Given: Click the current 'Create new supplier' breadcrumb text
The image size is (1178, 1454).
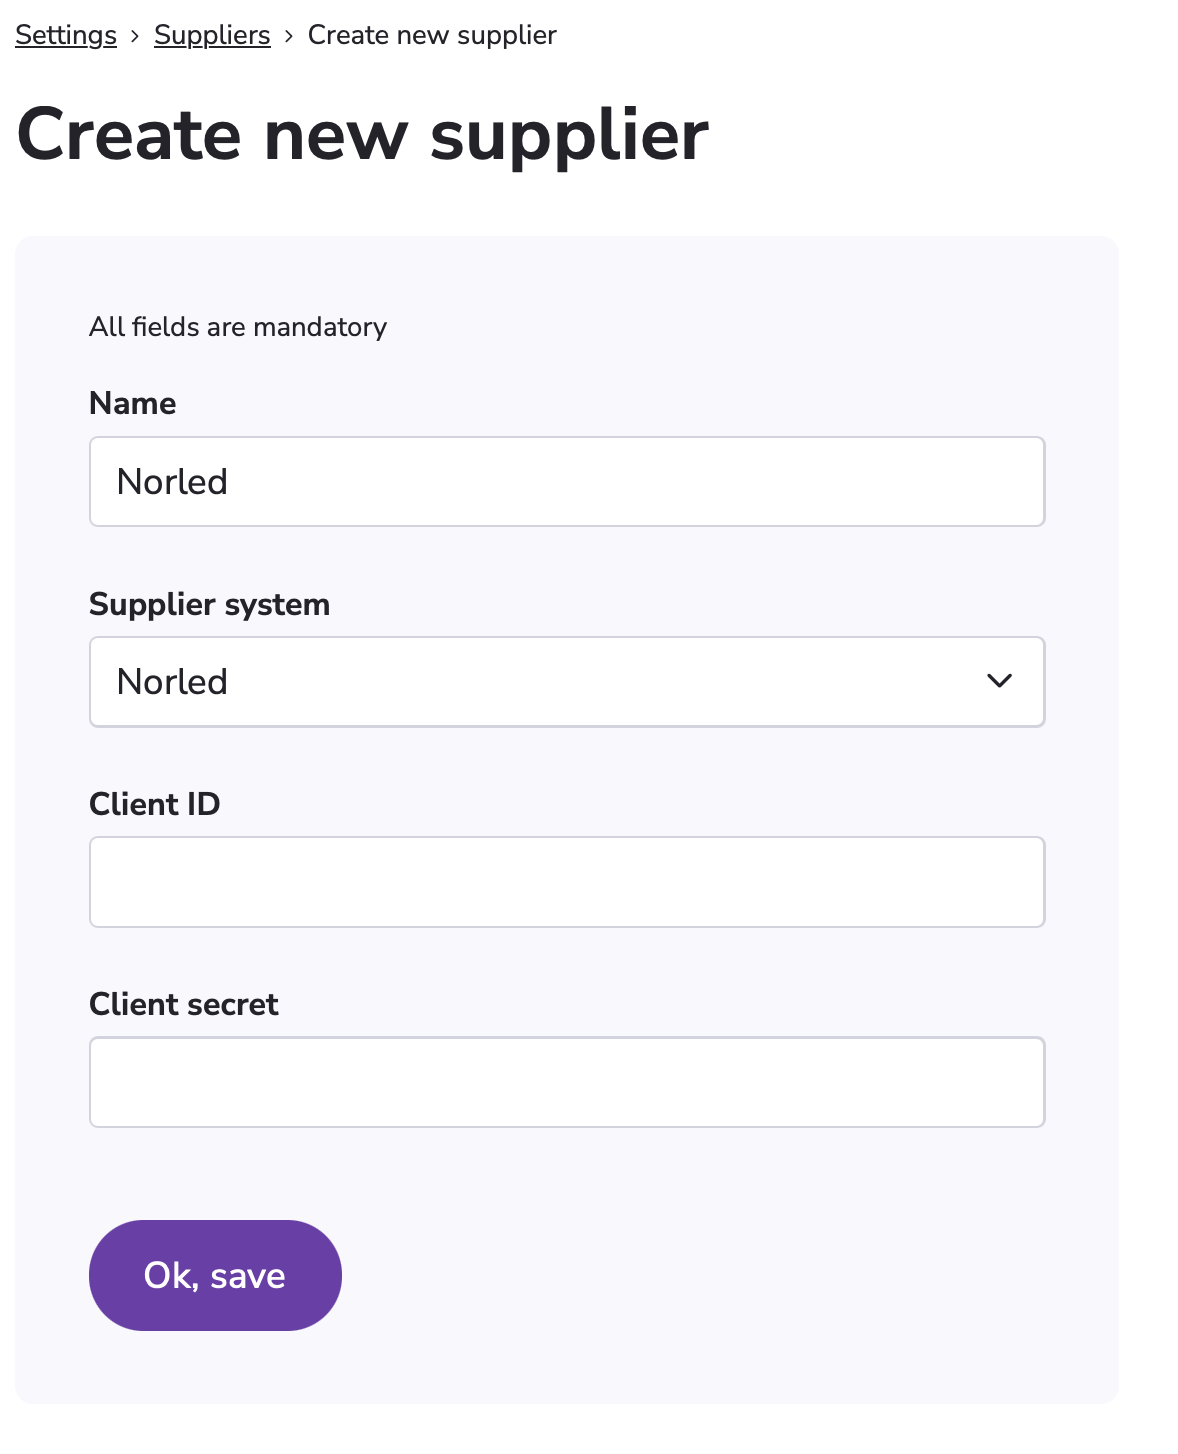Looking at the screenshot, I should (x=432, y=35).
